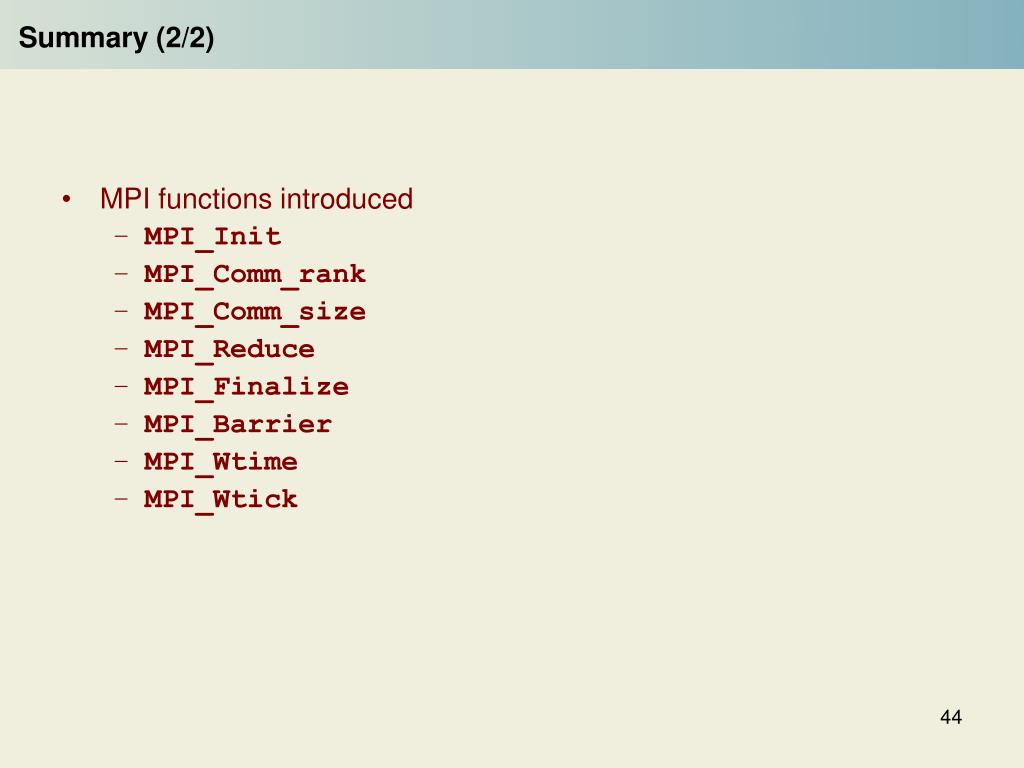
Task: Click the slide number 44
Action: (951, 717)
